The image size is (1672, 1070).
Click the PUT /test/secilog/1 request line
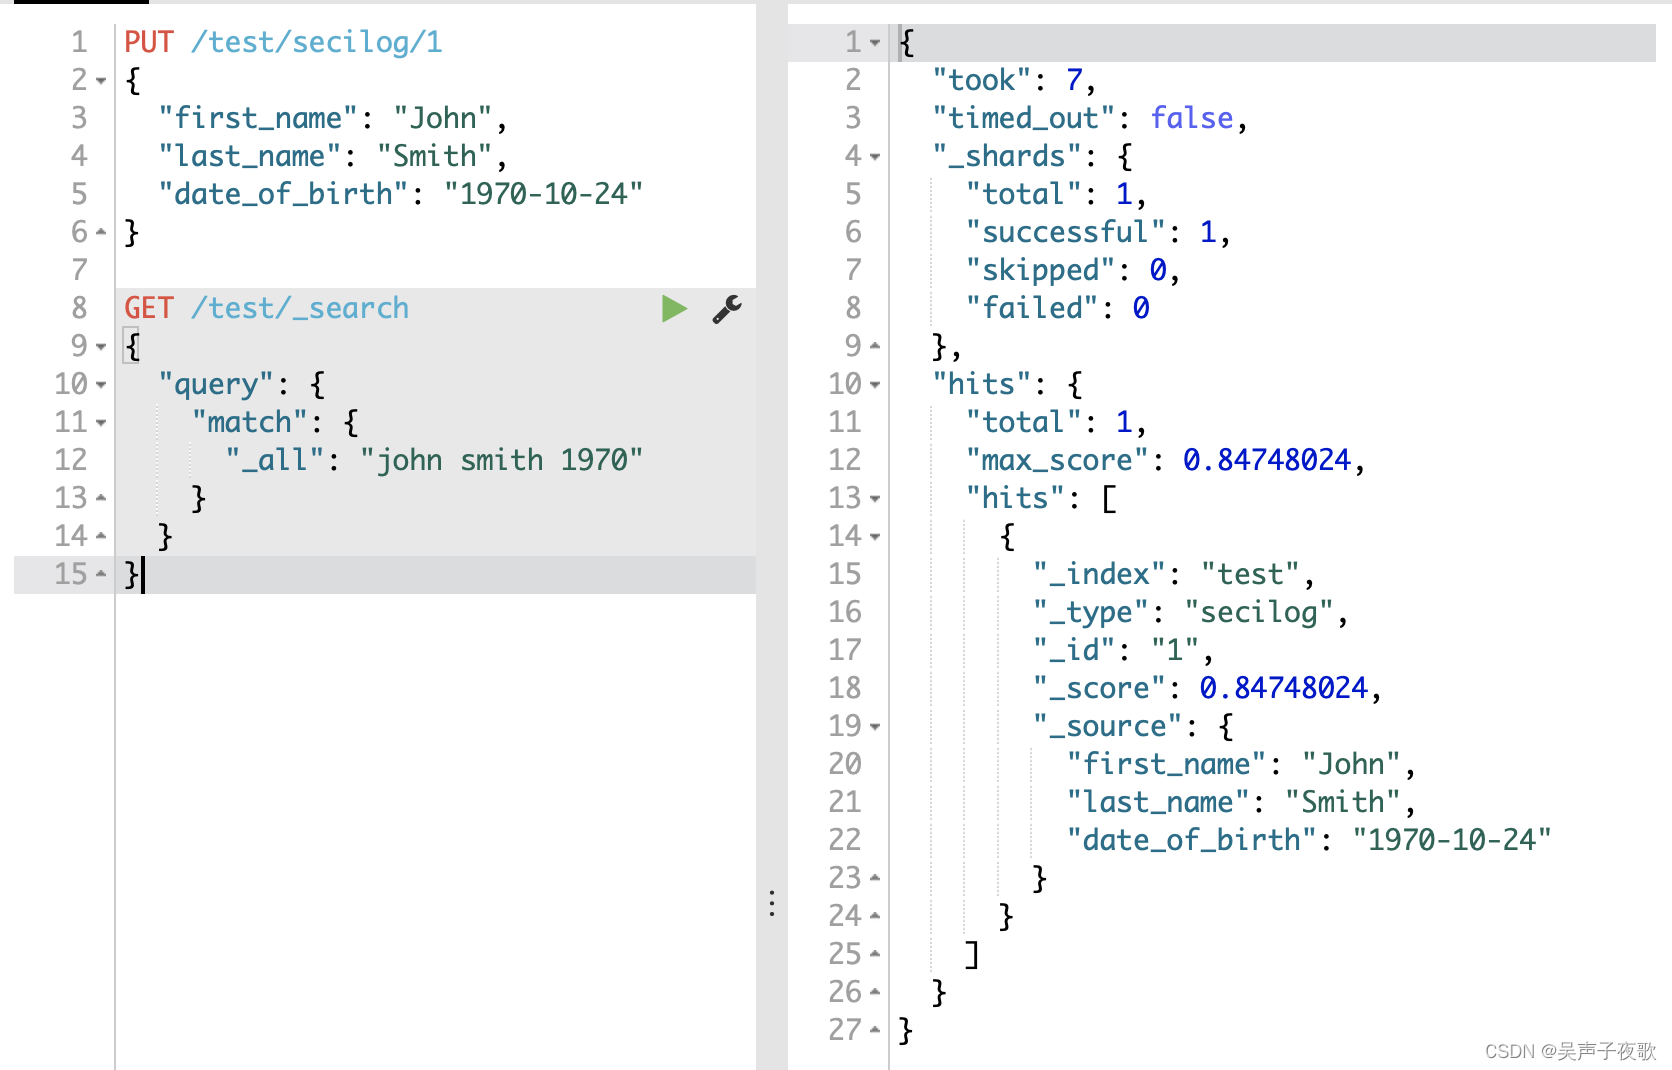[283, 42]
